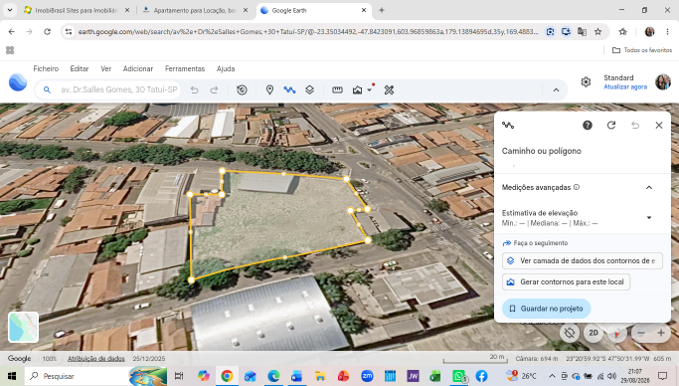Open Google Earth settings gear
Screen dimensions: 679x386
point(585,81)
